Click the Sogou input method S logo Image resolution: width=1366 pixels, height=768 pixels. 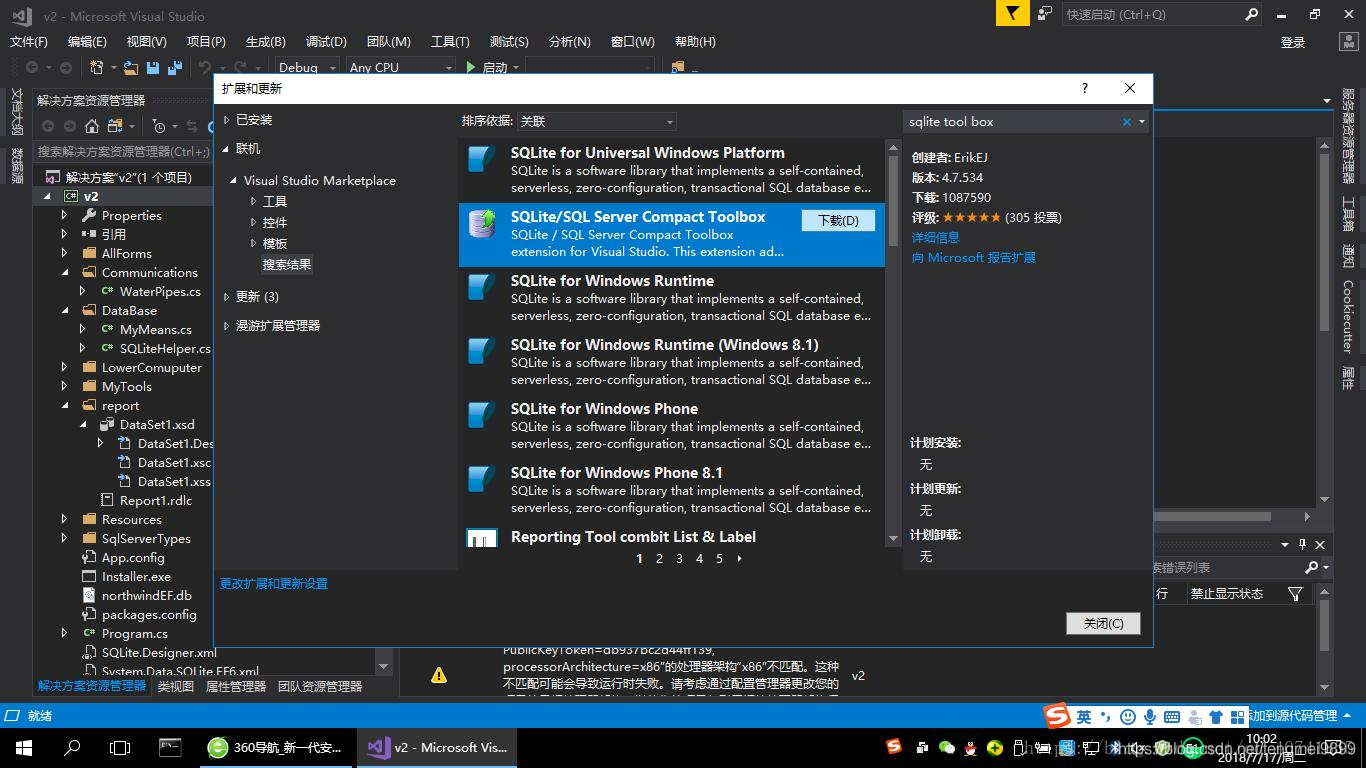coord(1056,716)
